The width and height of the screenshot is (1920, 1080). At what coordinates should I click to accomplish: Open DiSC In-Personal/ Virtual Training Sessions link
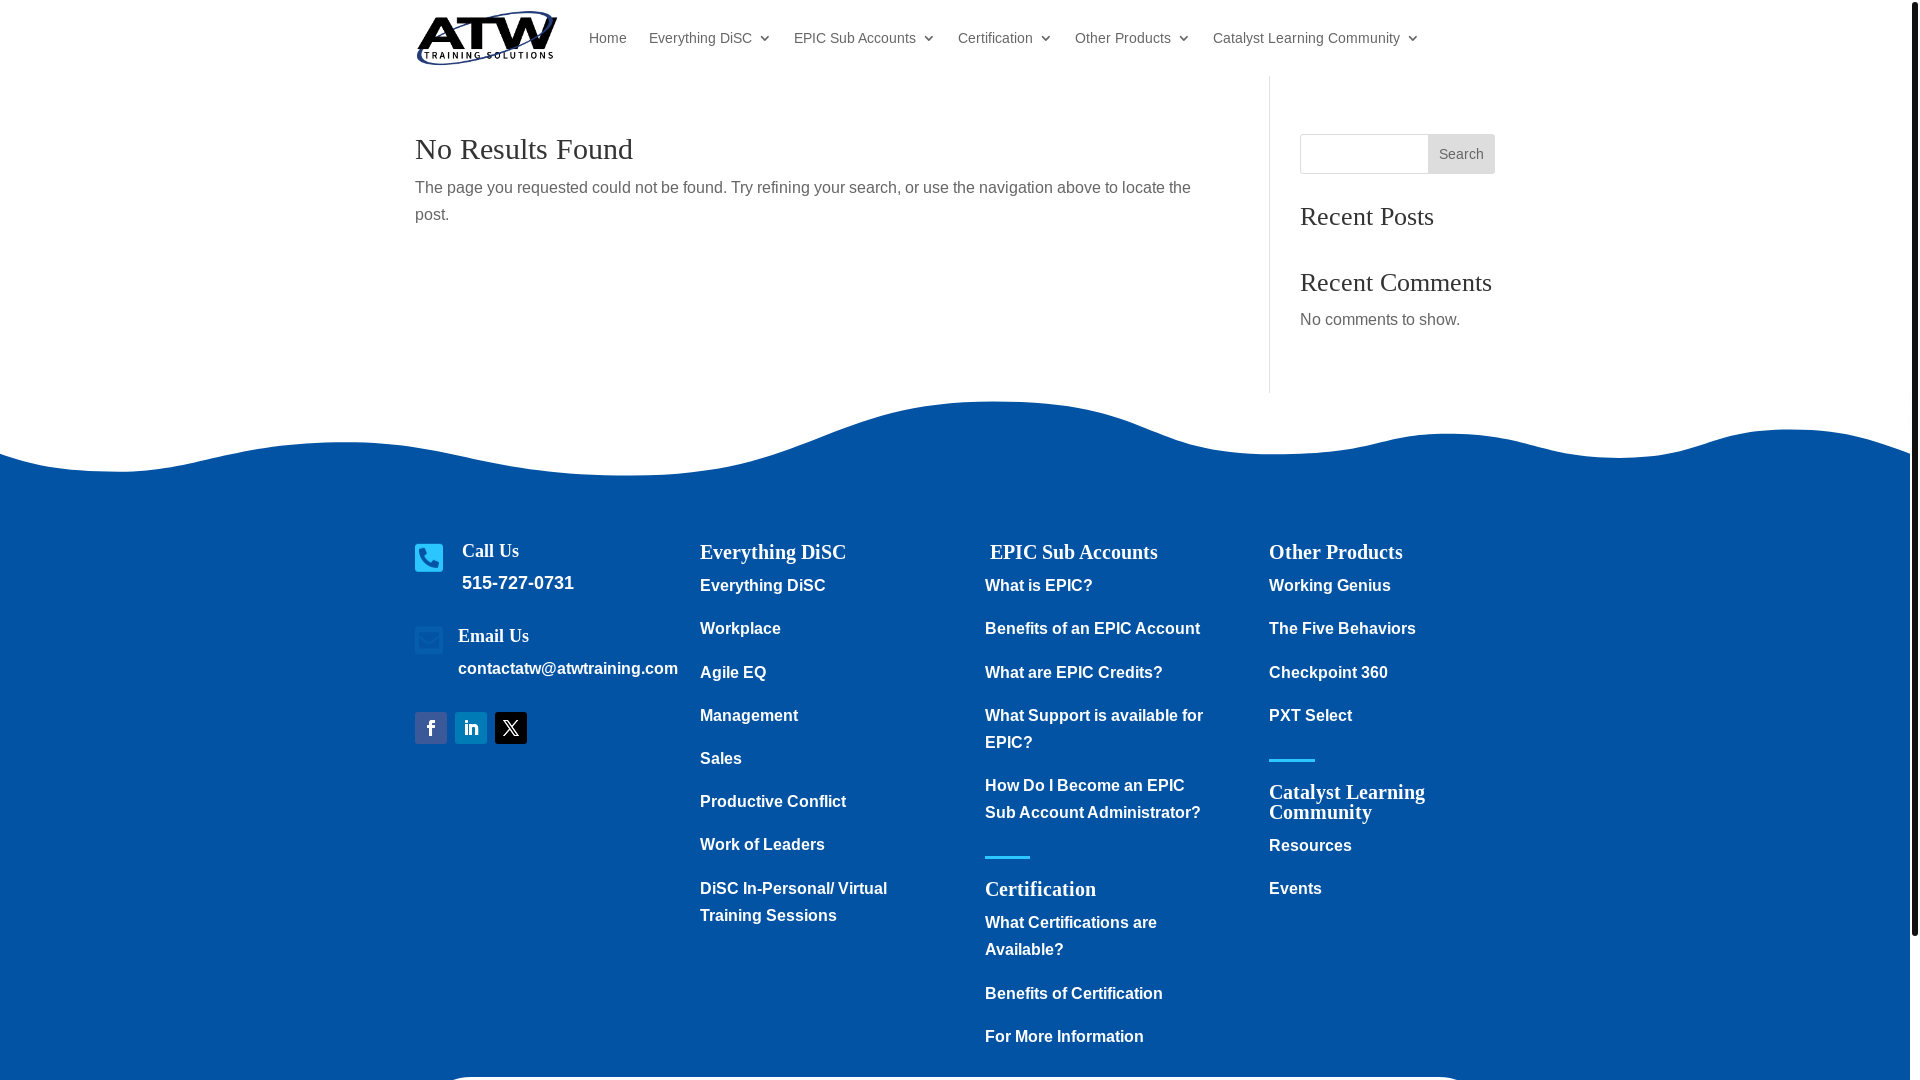point(794,902)
